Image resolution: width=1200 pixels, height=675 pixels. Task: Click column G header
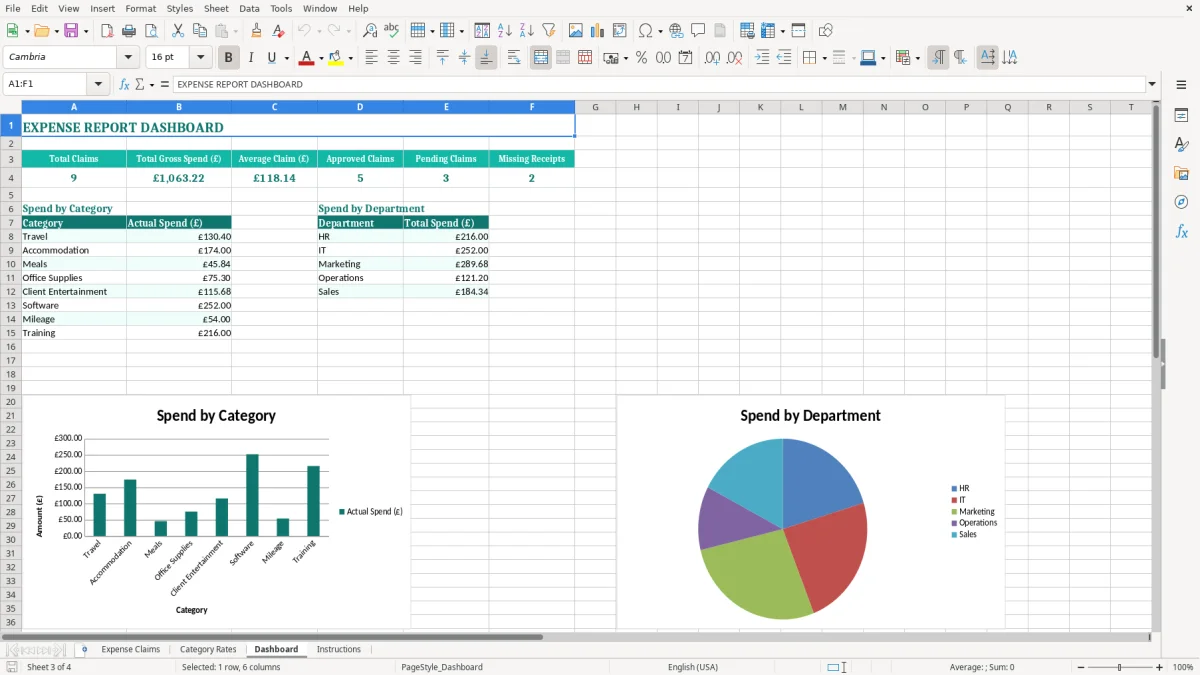595,107
